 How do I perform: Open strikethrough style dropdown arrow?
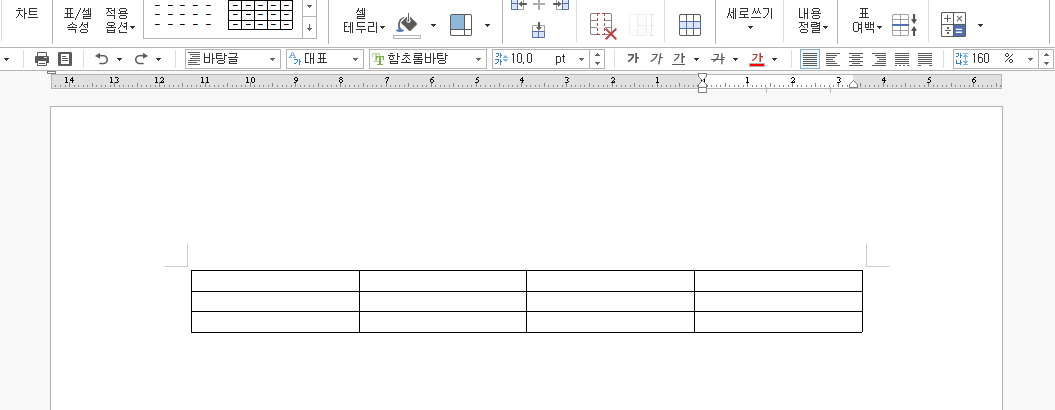click(x=735, y=59)
